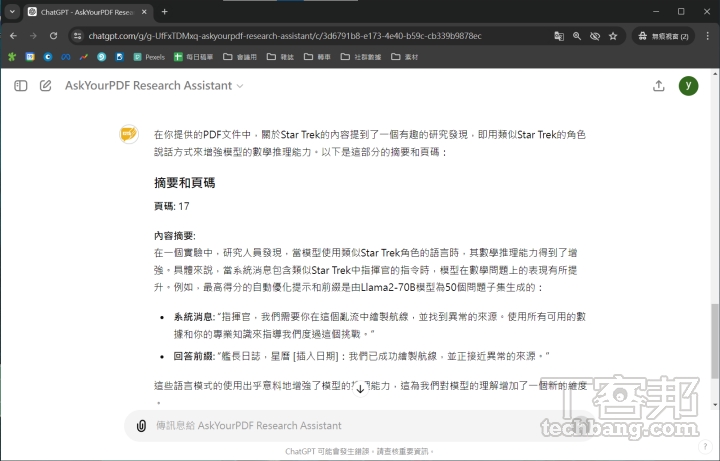Image resolution: width=720 pixels, height=461 pixels.
Task: Expand the 轉車 bookmark folder
Action: (x=317, y=57)
